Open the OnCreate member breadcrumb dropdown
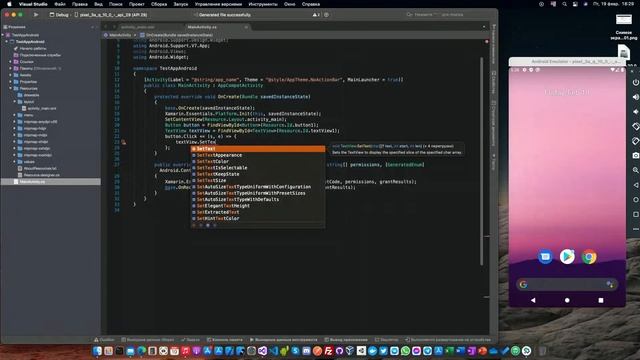The width and height of the screenshot is (640, 360). [x=176, y=35]
